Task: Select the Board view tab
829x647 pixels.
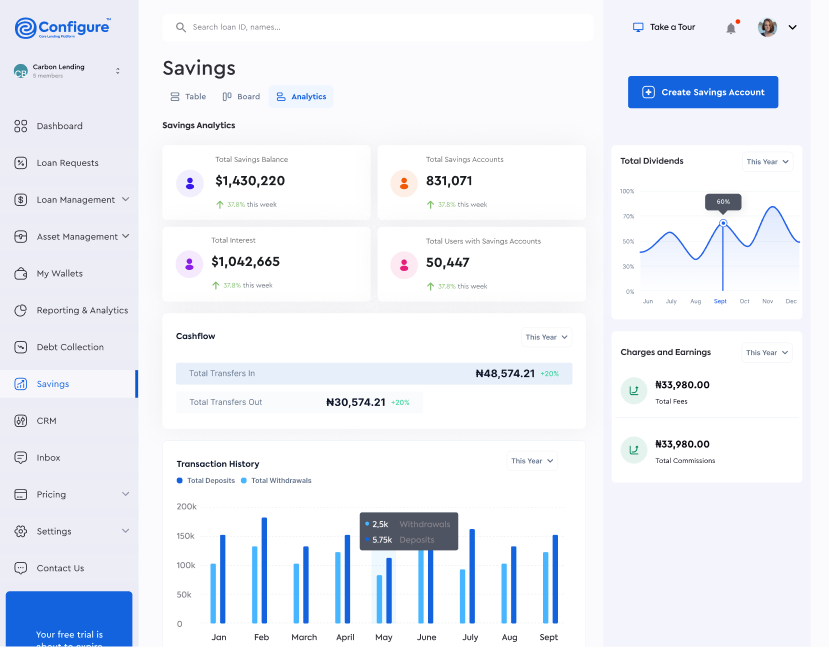Action: [x=240, y=96]
